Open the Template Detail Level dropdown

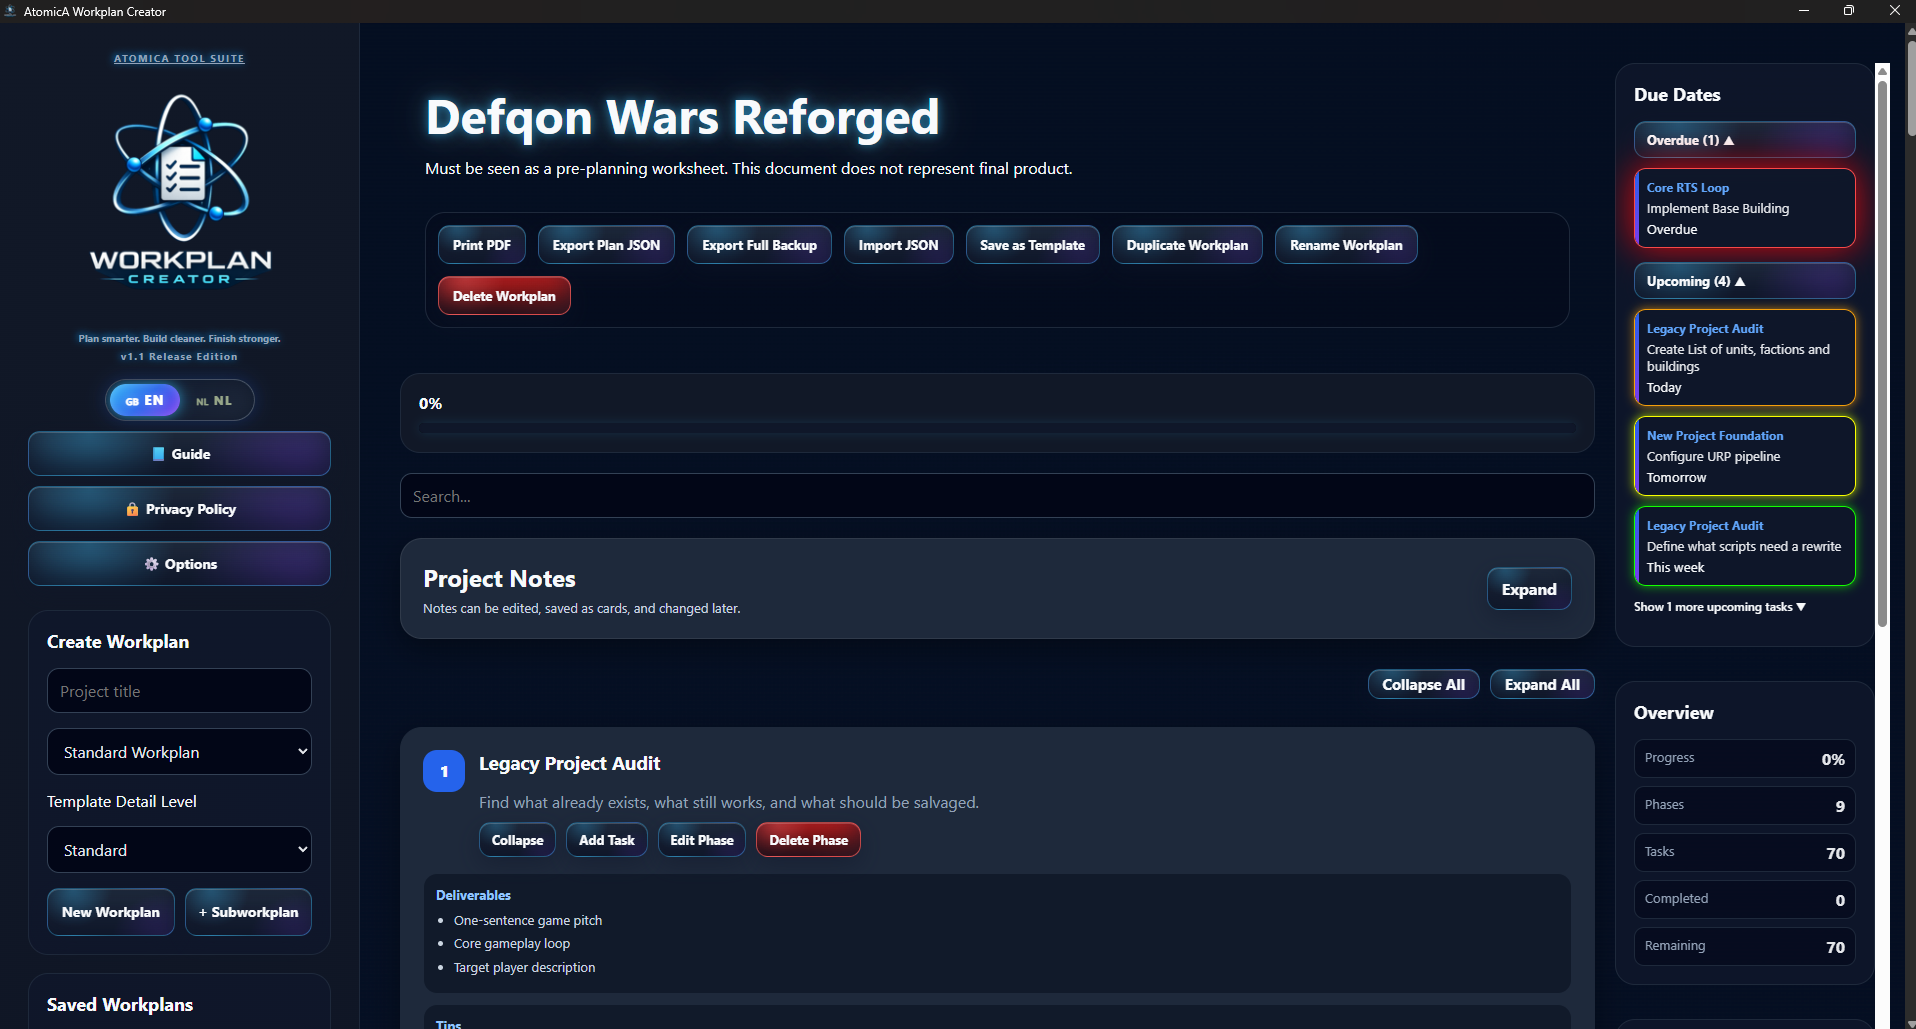pos(179,850)
